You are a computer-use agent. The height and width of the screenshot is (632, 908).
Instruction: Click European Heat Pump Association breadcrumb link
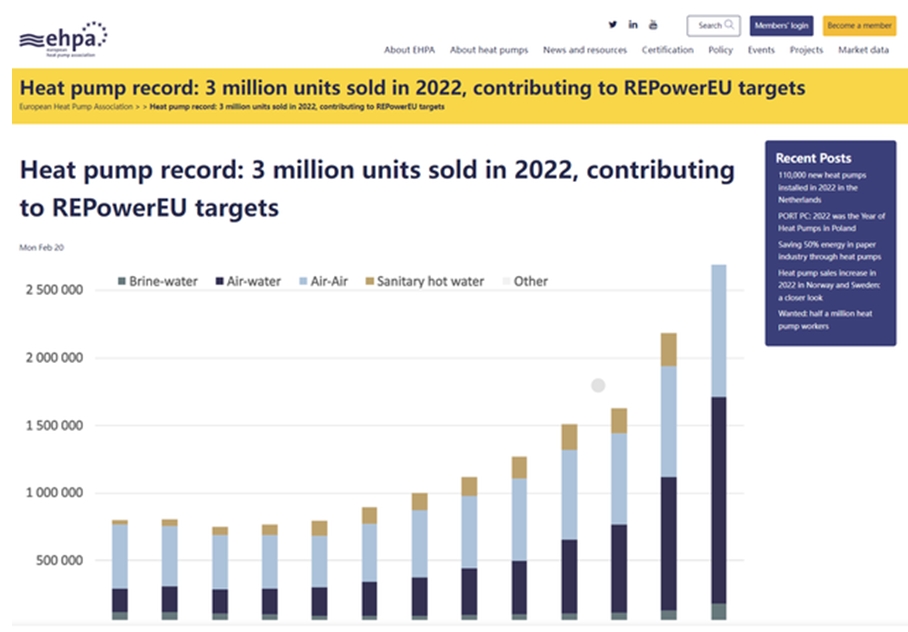(x=76, y=107)
